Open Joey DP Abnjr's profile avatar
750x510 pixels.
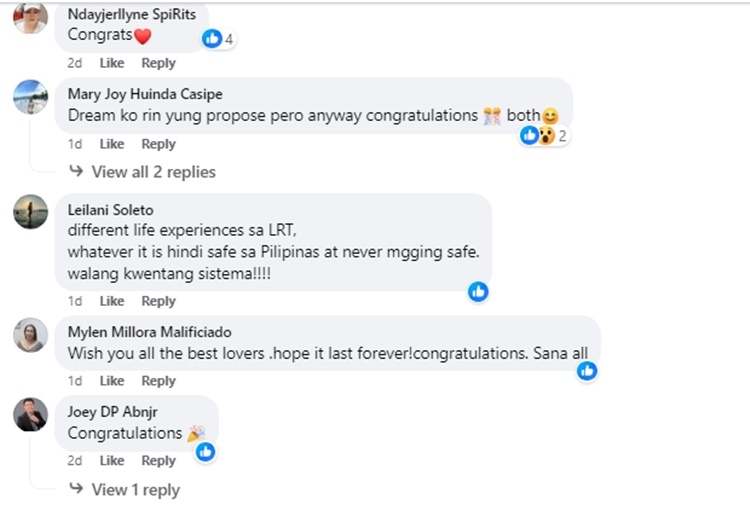30,414
